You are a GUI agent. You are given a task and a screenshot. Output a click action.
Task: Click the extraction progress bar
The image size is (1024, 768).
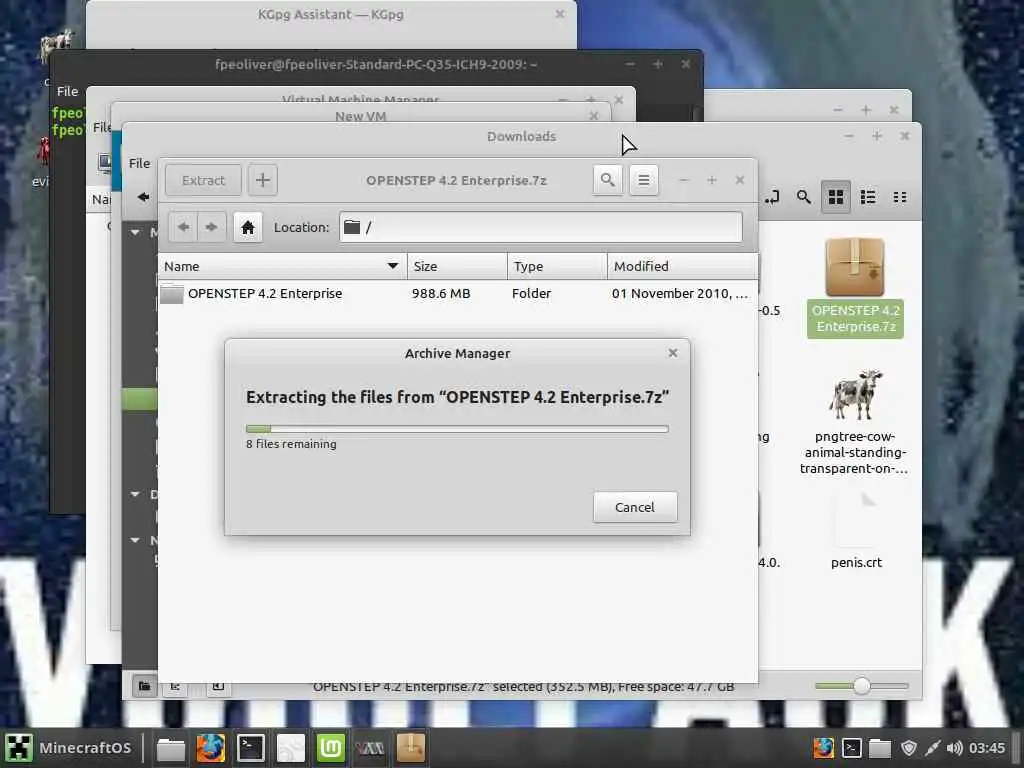tap(457, 429)
